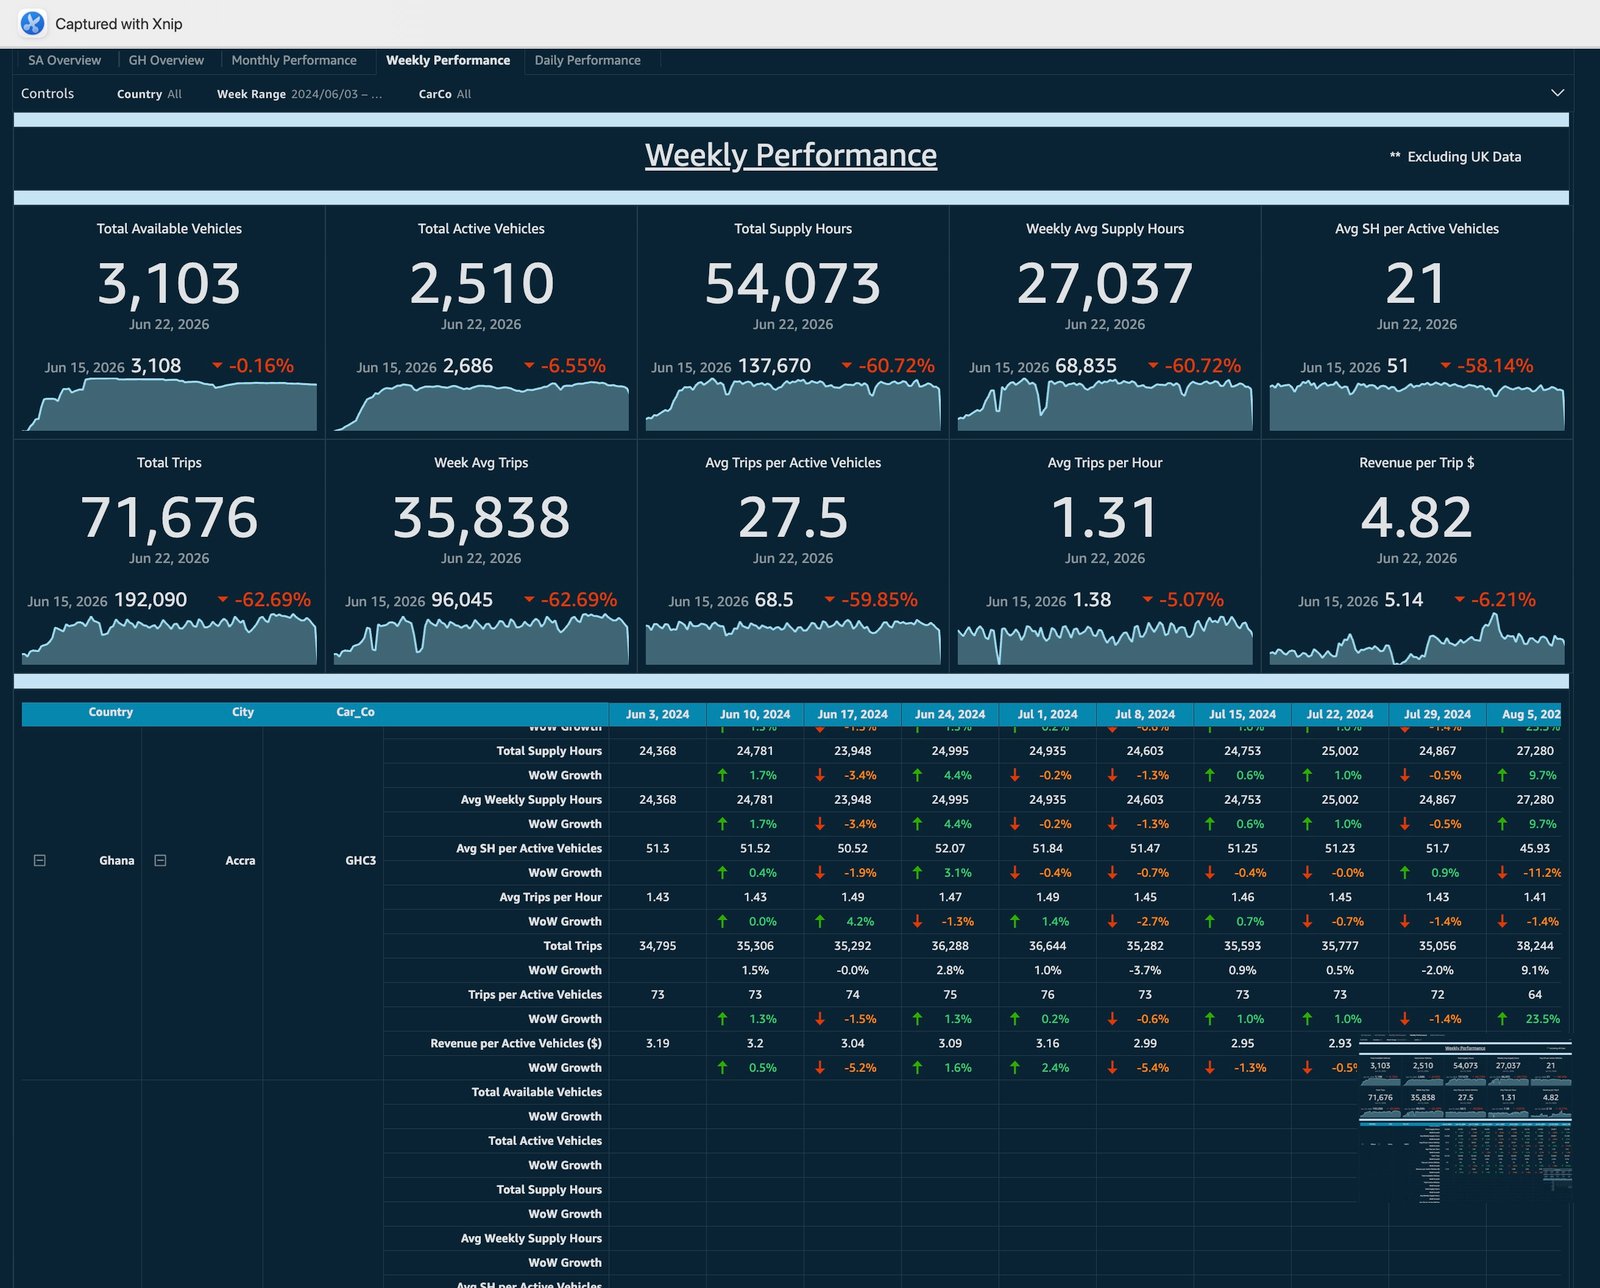Click Total Trips WoW Growth 9.1% cell
Screen dimensions: 1600x1288
1534,970
